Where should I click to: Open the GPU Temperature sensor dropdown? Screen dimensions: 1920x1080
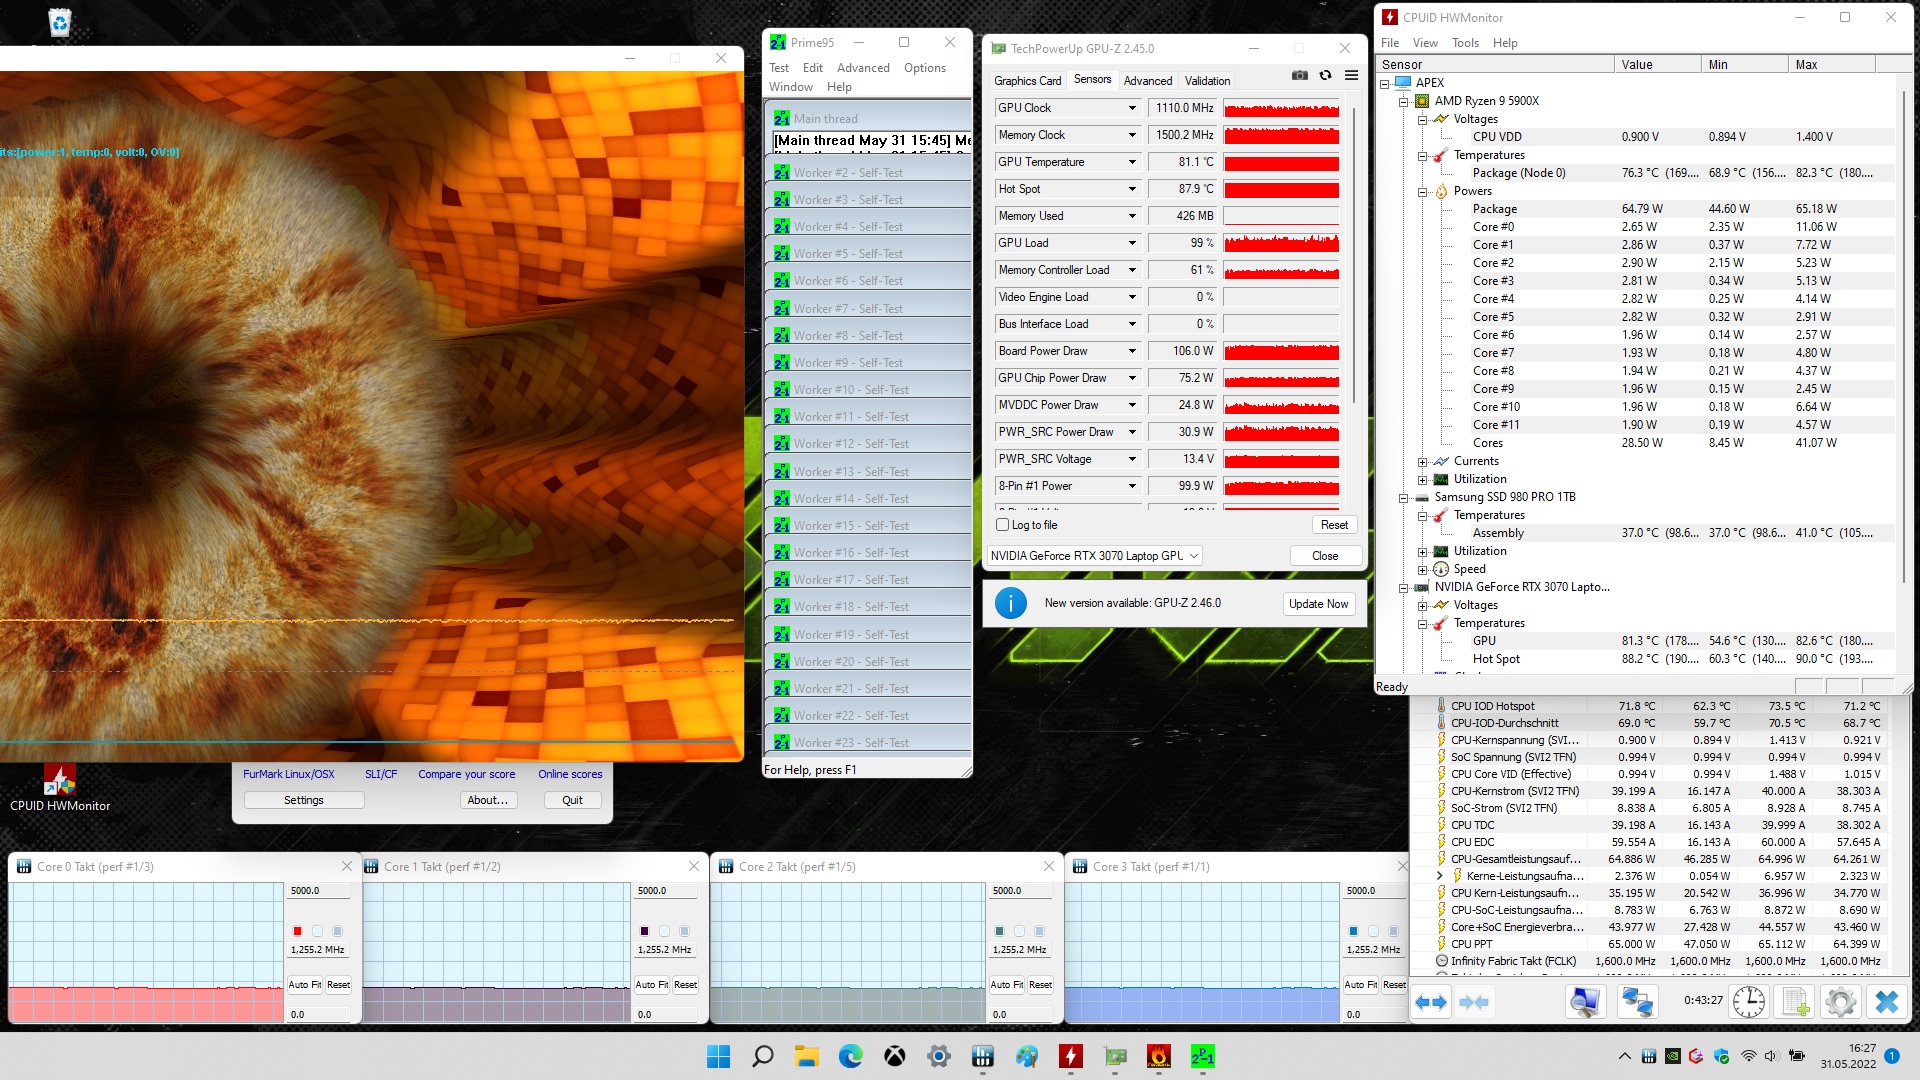tap(1132, 162)
